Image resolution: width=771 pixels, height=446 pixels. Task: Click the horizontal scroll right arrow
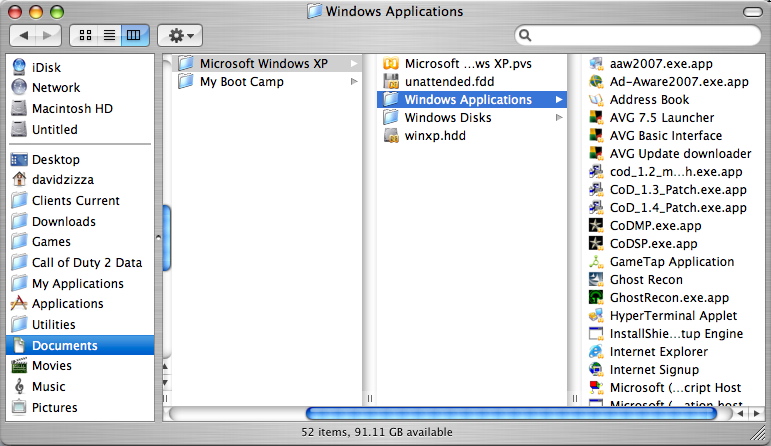(757, 414)
